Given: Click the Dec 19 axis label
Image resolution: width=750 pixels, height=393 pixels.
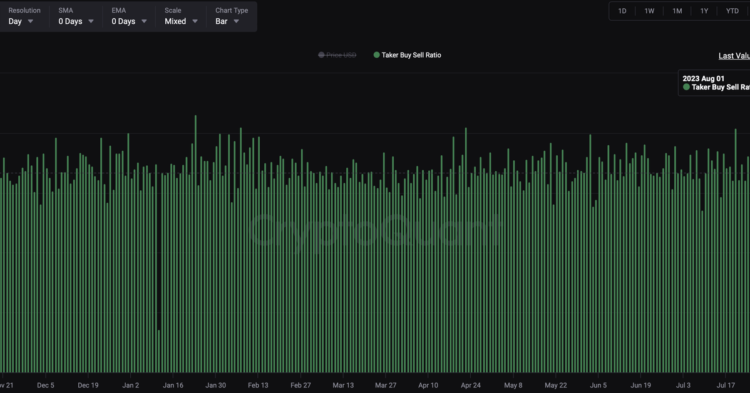Looking at the screenshot, I should coord(88,385).
